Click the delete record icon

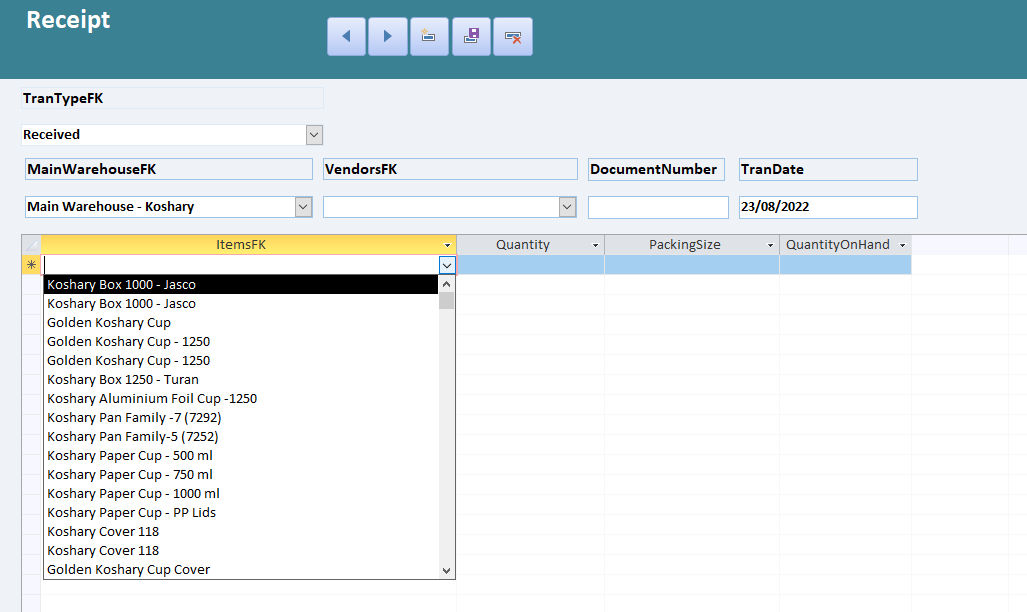(x=513, y=37)
